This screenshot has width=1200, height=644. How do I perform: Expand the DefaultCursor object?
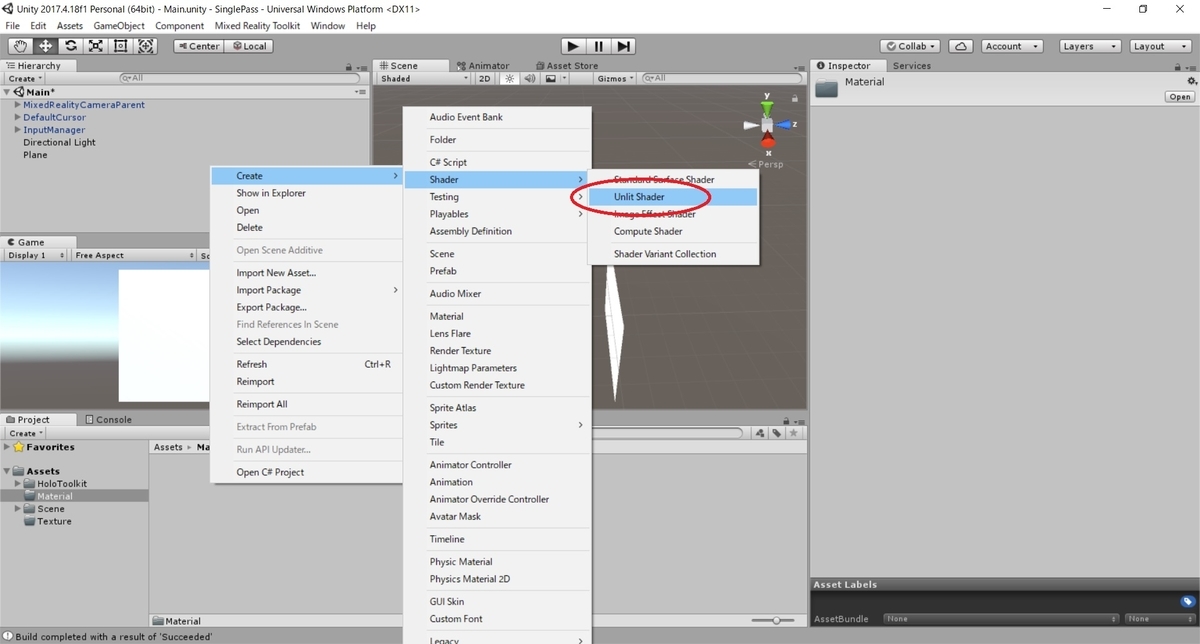coord(17,117)
